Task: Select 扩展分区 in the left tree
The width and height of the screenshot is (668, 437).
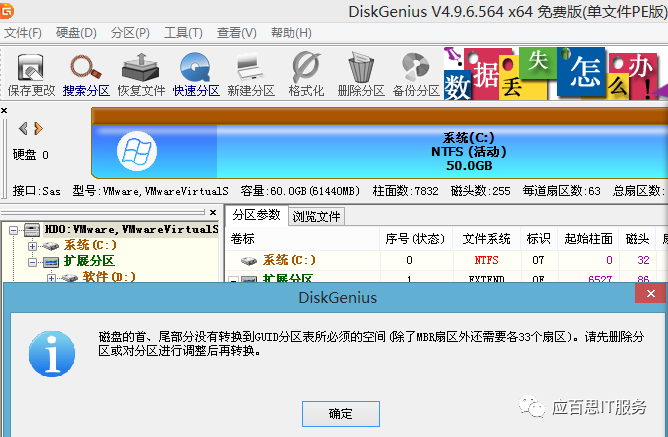Action: (89, 261)
